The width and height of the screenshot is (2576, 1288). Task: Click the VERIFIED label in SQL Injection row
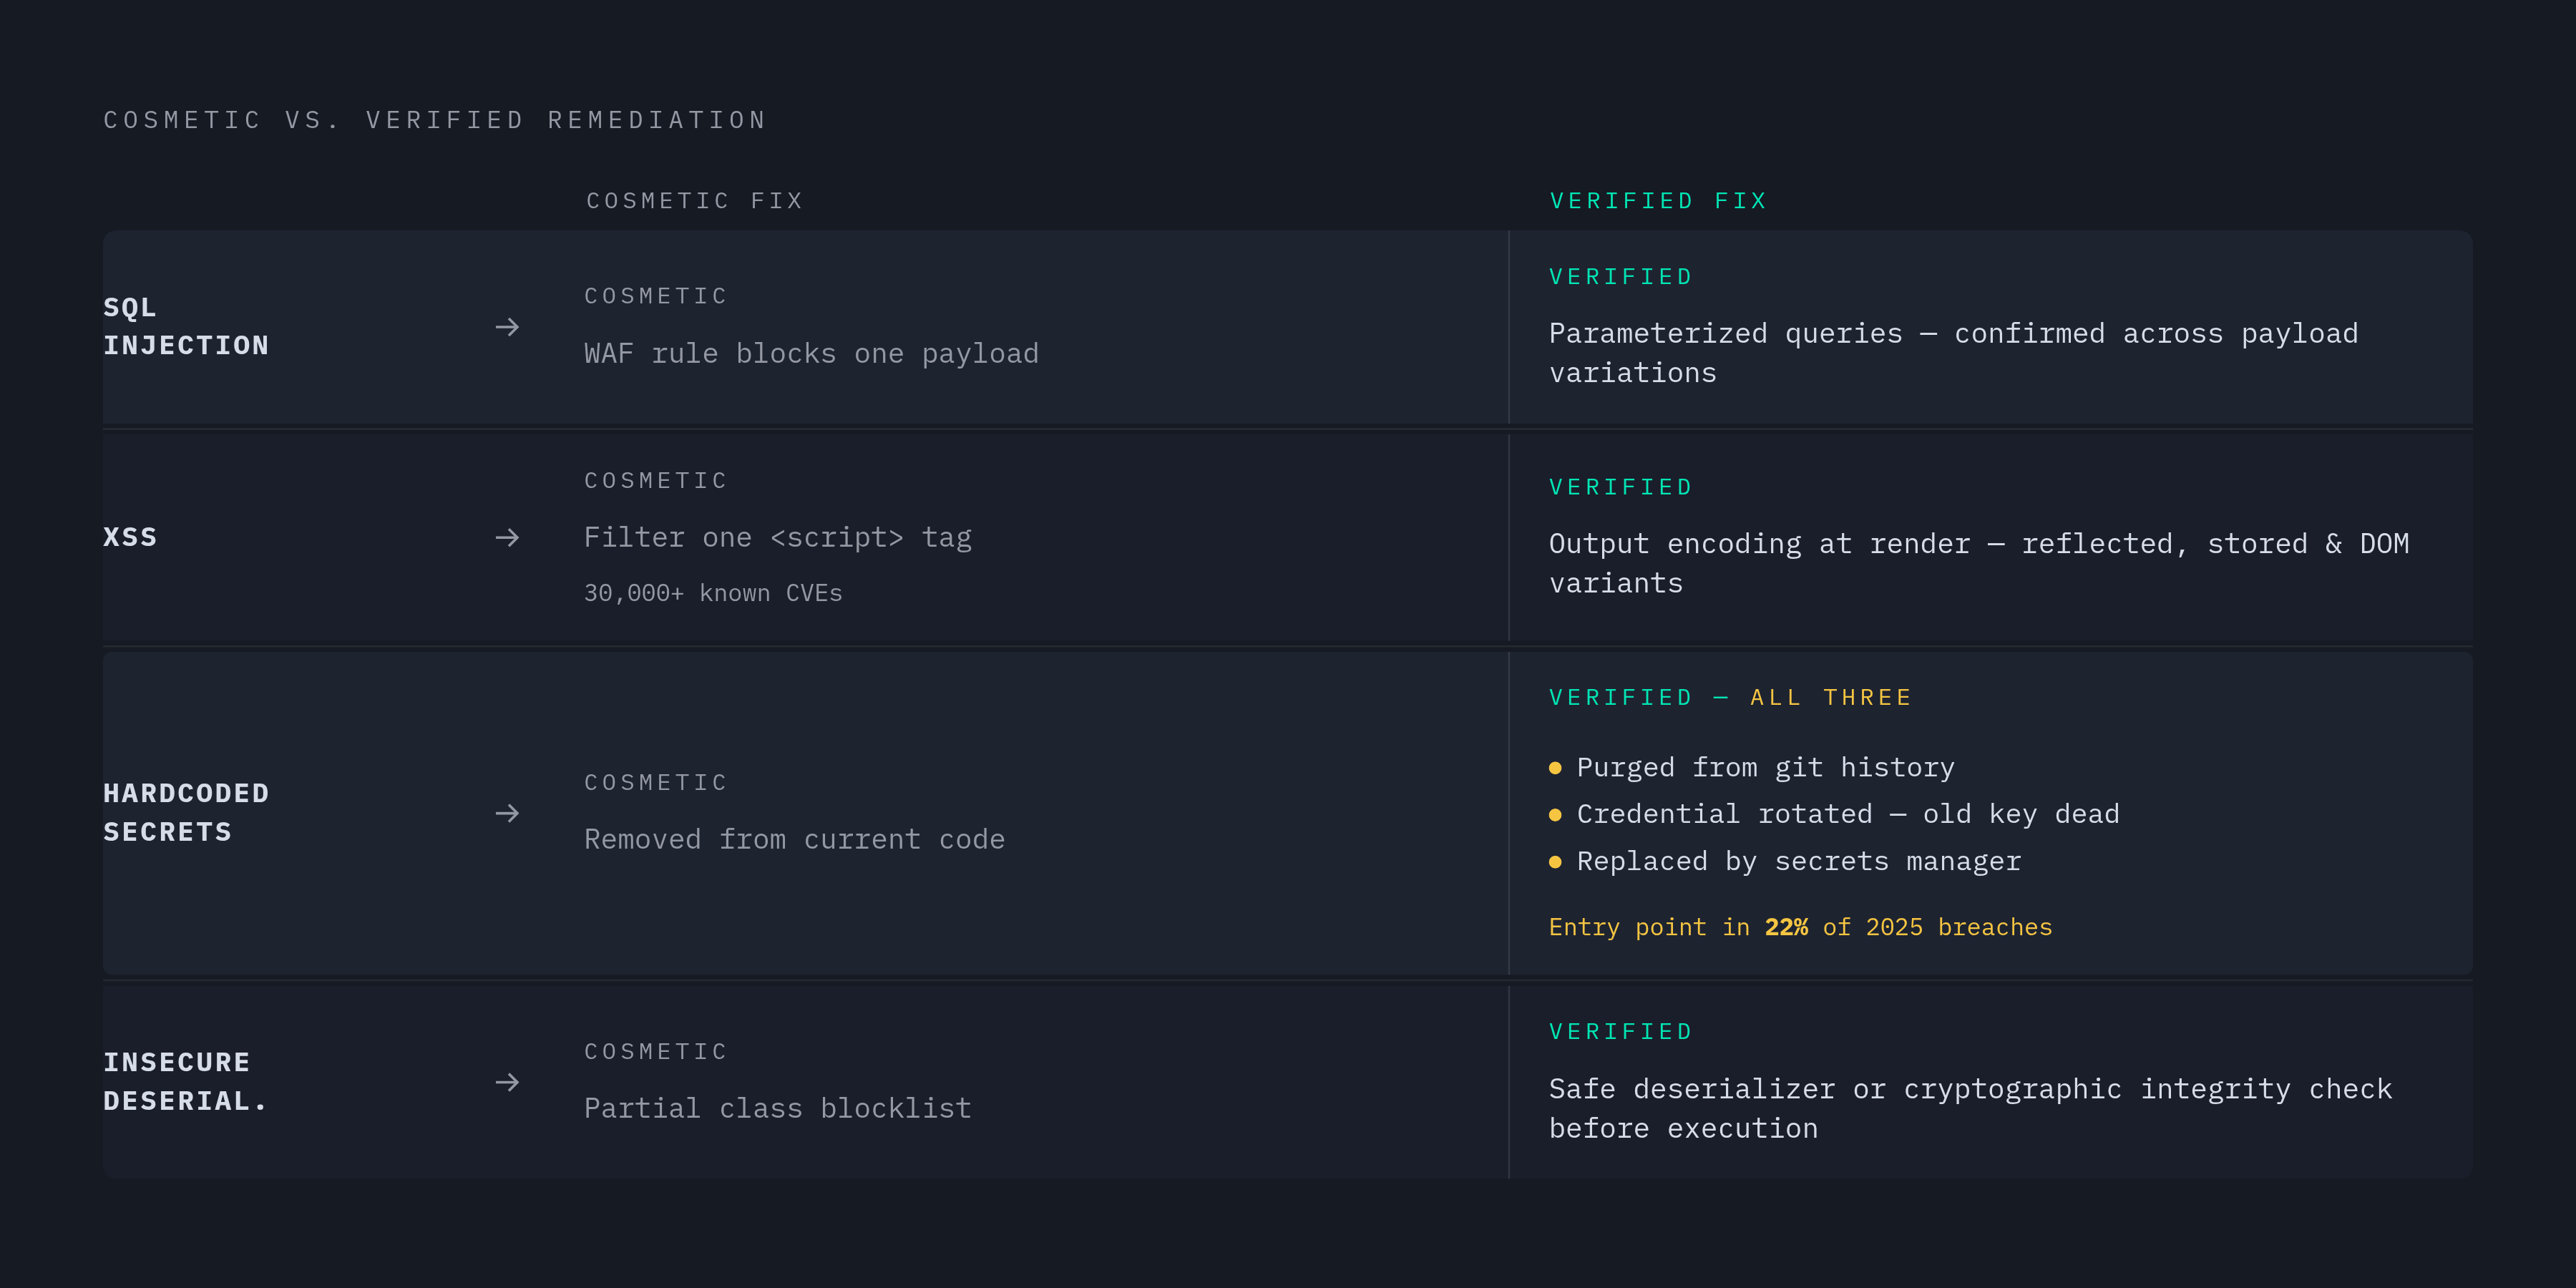click(x=1620, y=277)
